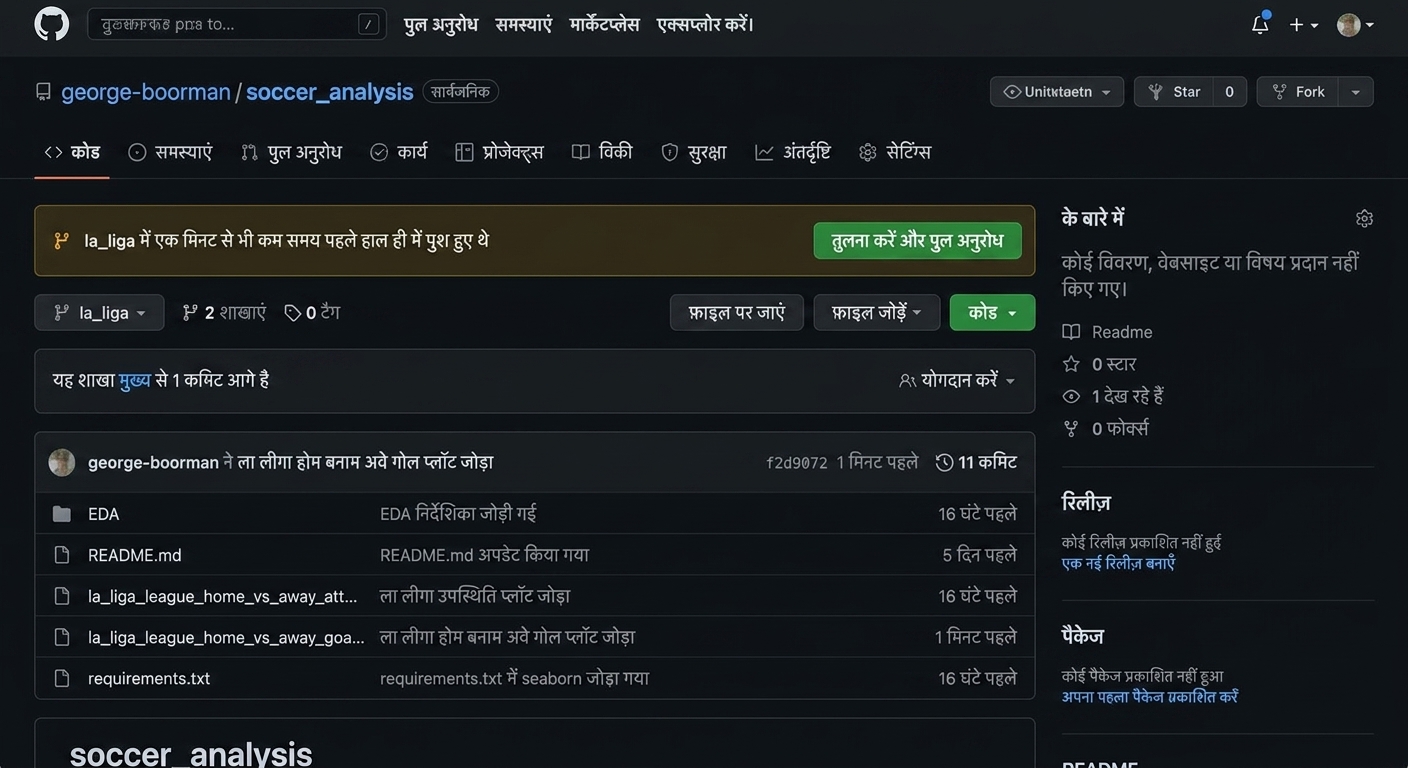
Task: Open README.md file
Action: [x=135, y=555]
